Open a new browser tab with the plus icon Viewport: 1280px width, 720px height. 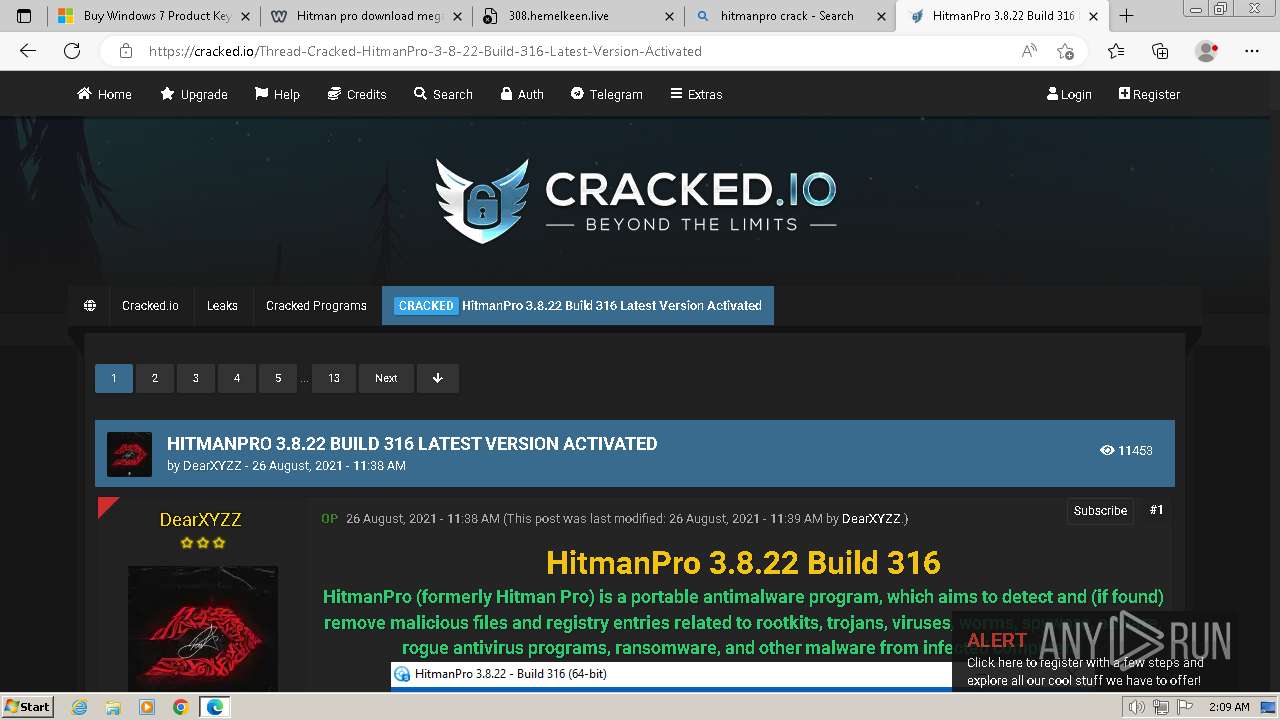(1126, 16)
